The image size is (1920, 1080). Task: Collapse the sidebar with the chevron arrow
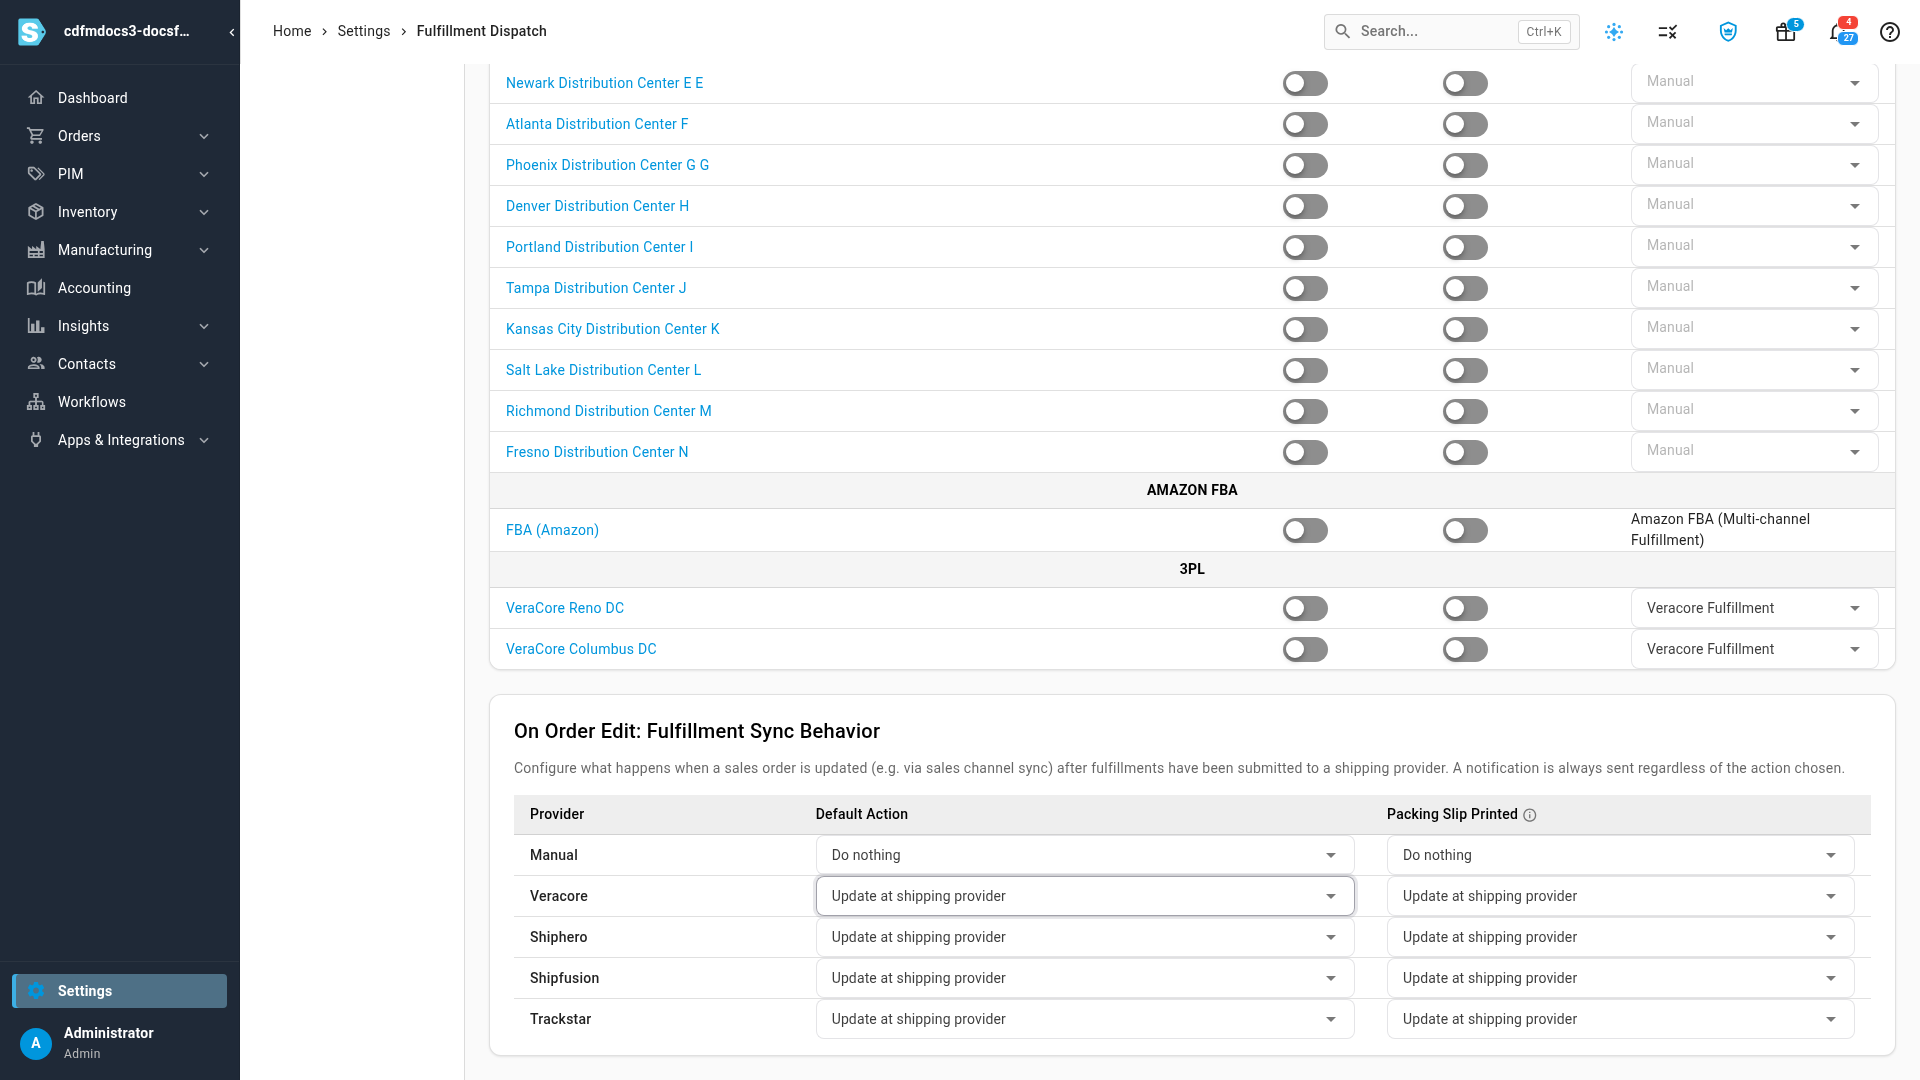click(232, 32)
